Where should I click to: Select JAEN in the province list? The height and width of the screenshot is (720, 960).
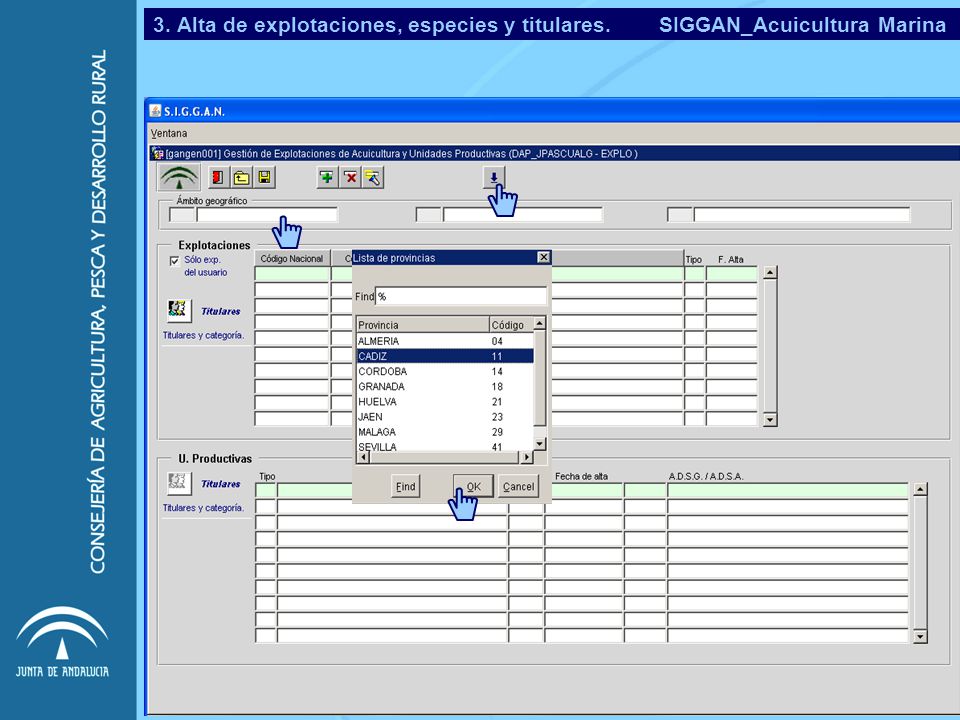(x=445, y=417)
